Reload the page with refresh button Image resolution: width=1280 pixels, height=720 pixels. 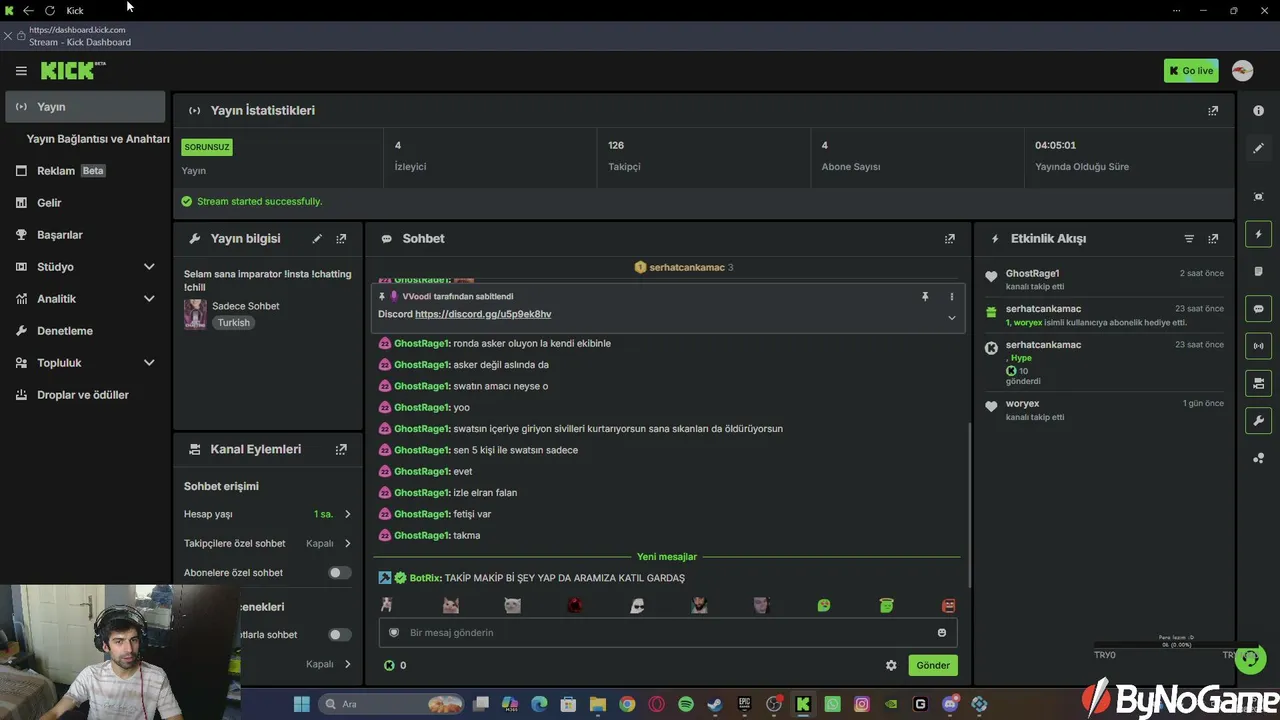tap(49, 11)
